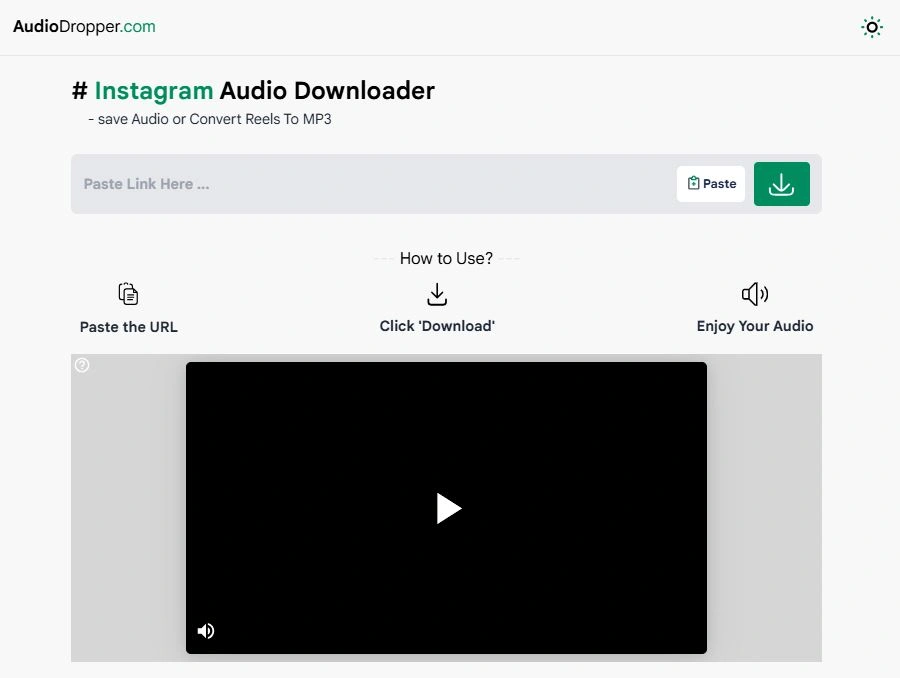Open the ad info question mark icon
900x678 pixels.
pyautogui.click(x=82, y=365)
